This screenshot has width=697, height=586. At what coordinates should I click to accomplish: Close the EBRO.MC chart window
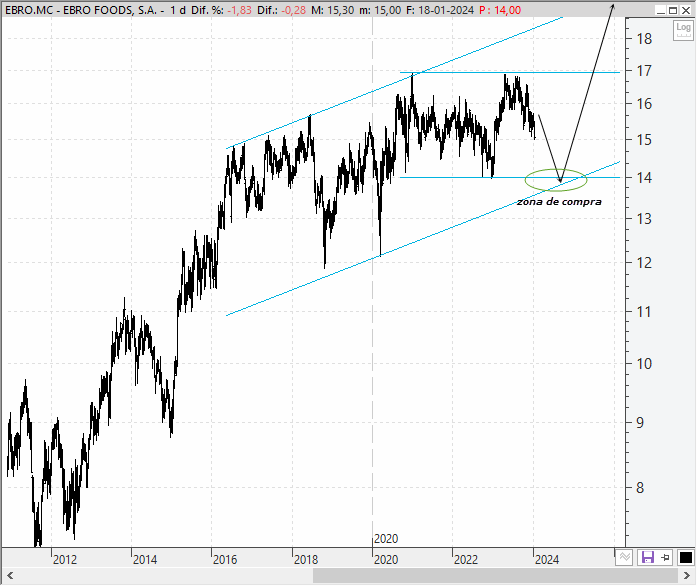tap(686, 10)
